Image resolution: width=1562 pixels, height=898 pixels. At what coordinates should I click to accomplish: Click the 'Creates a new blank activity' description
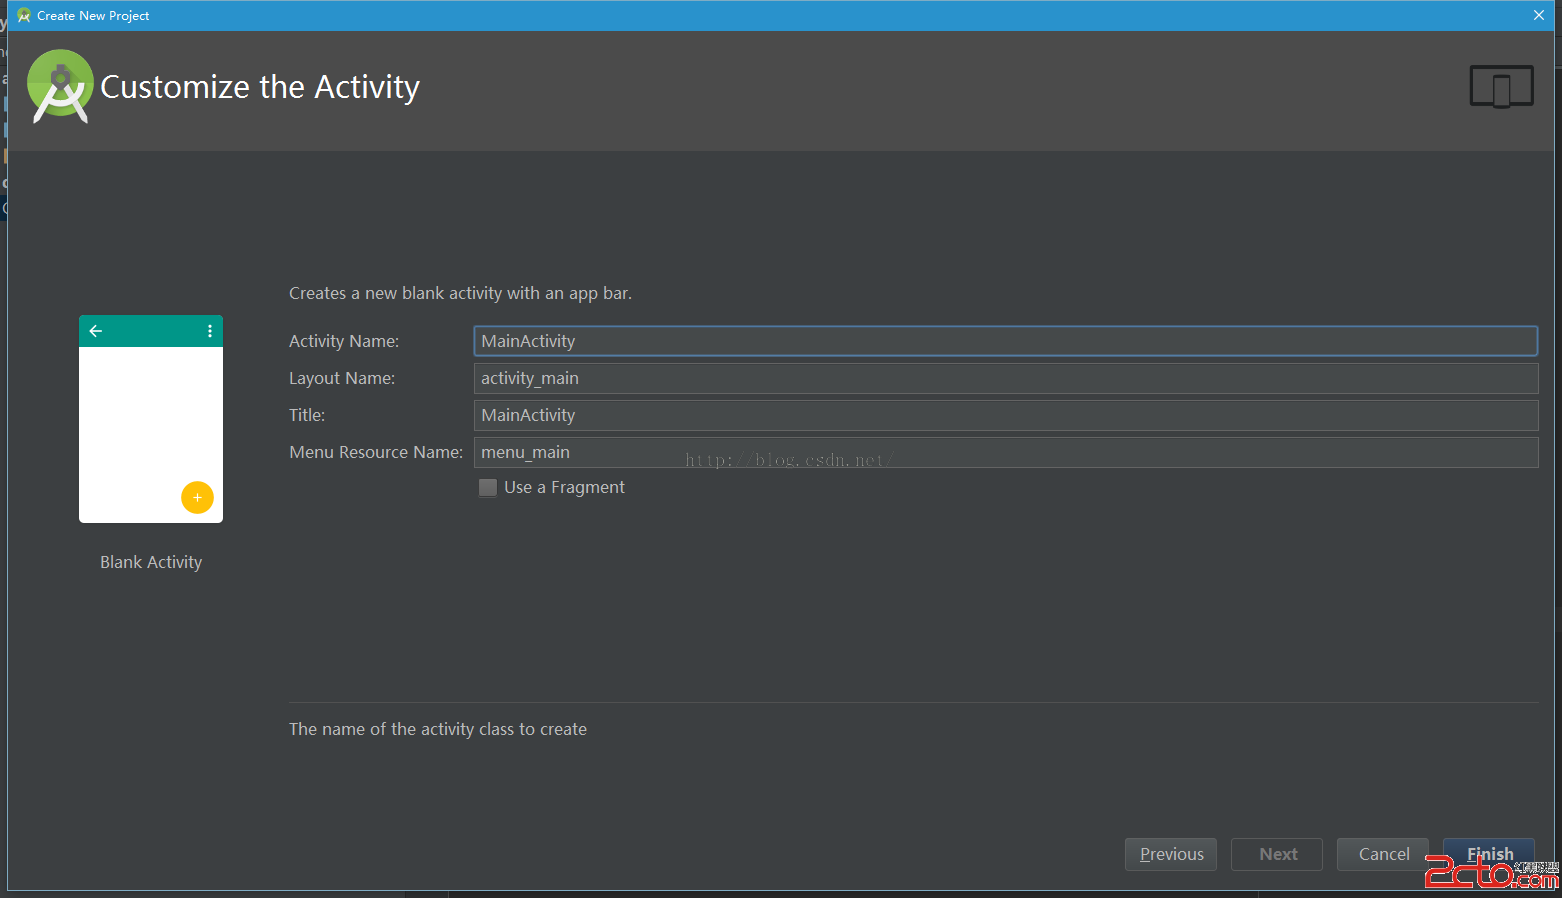[460, 293]
